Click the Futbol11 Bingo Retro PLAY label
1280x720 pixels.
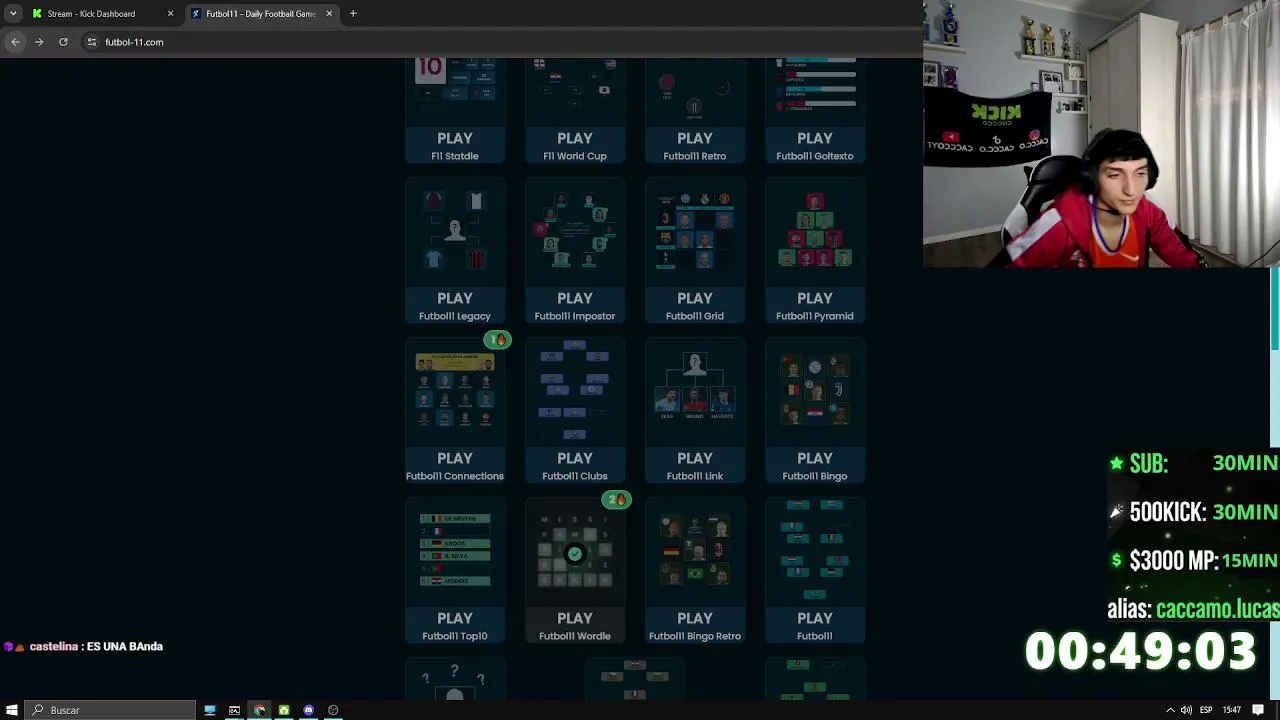coord(695,619)
